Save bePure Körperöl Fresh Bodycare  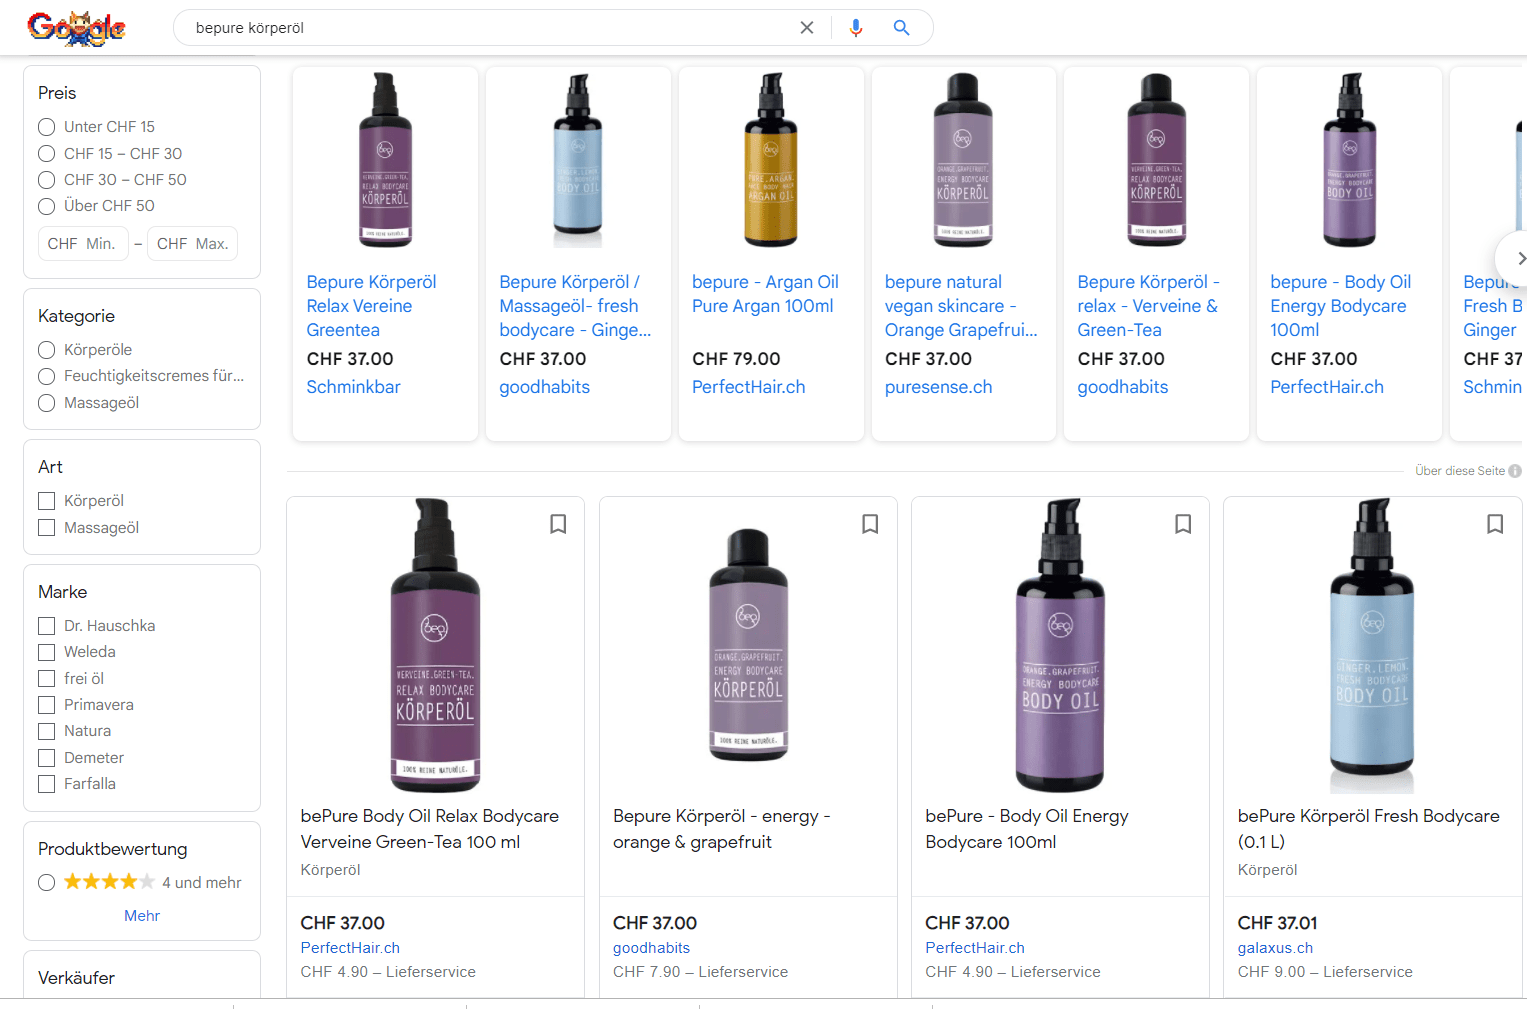point(1495,524)
